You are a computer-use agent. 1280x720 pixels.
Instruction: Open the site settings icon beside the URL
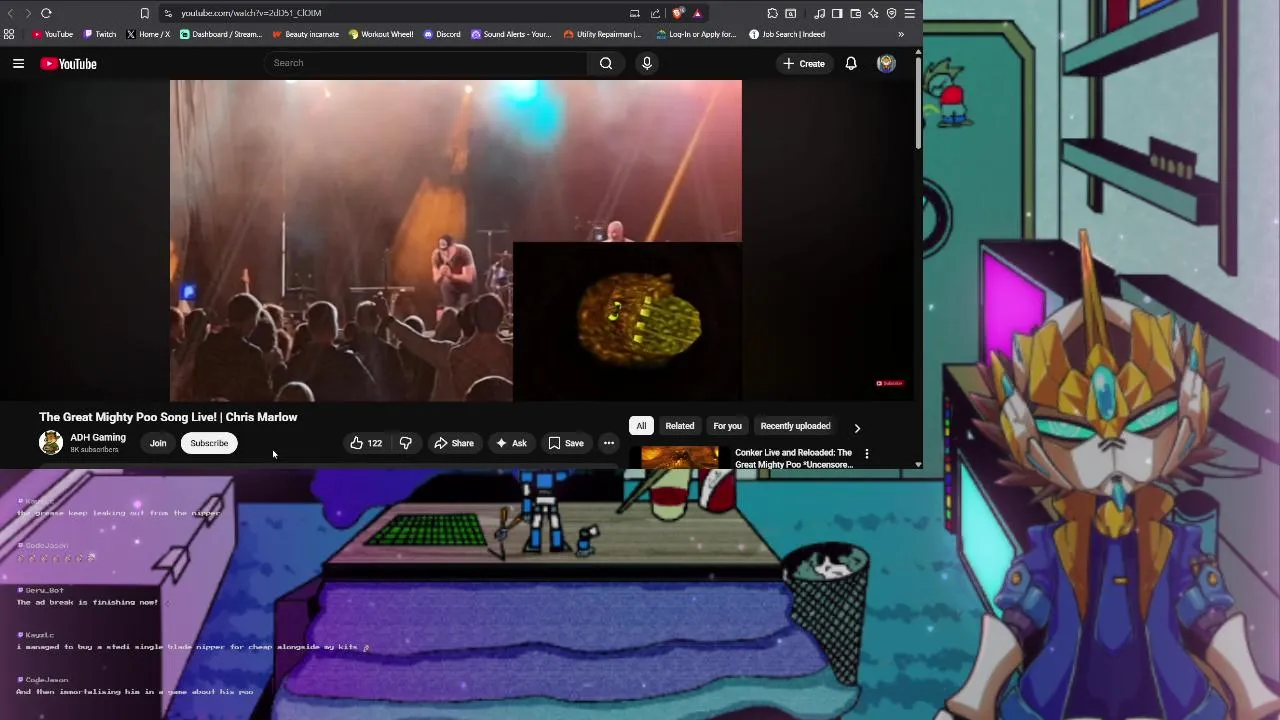tap(168, 13)
